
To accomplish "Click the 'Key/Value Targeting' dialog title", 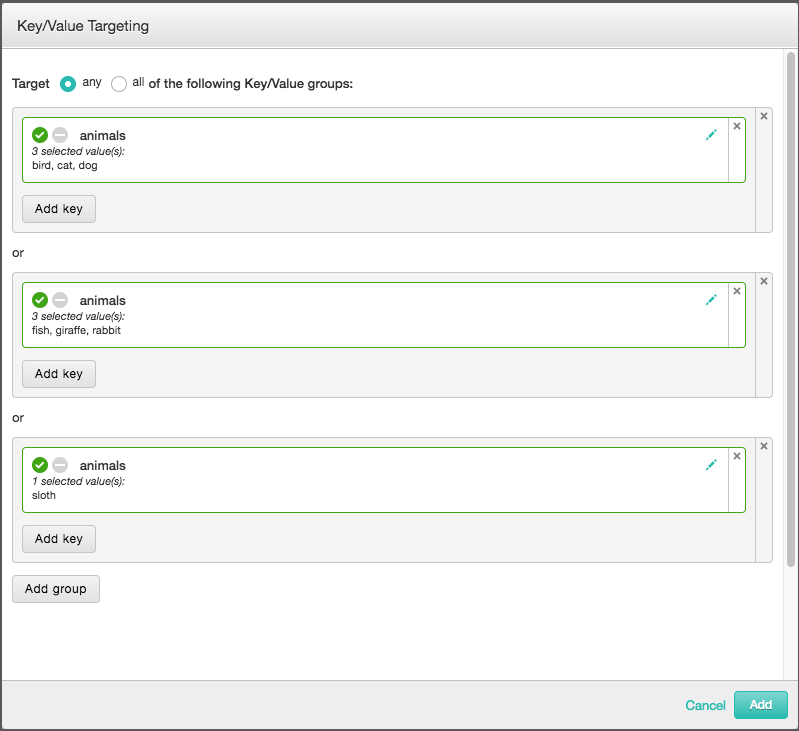I will [x=83, y=26].
